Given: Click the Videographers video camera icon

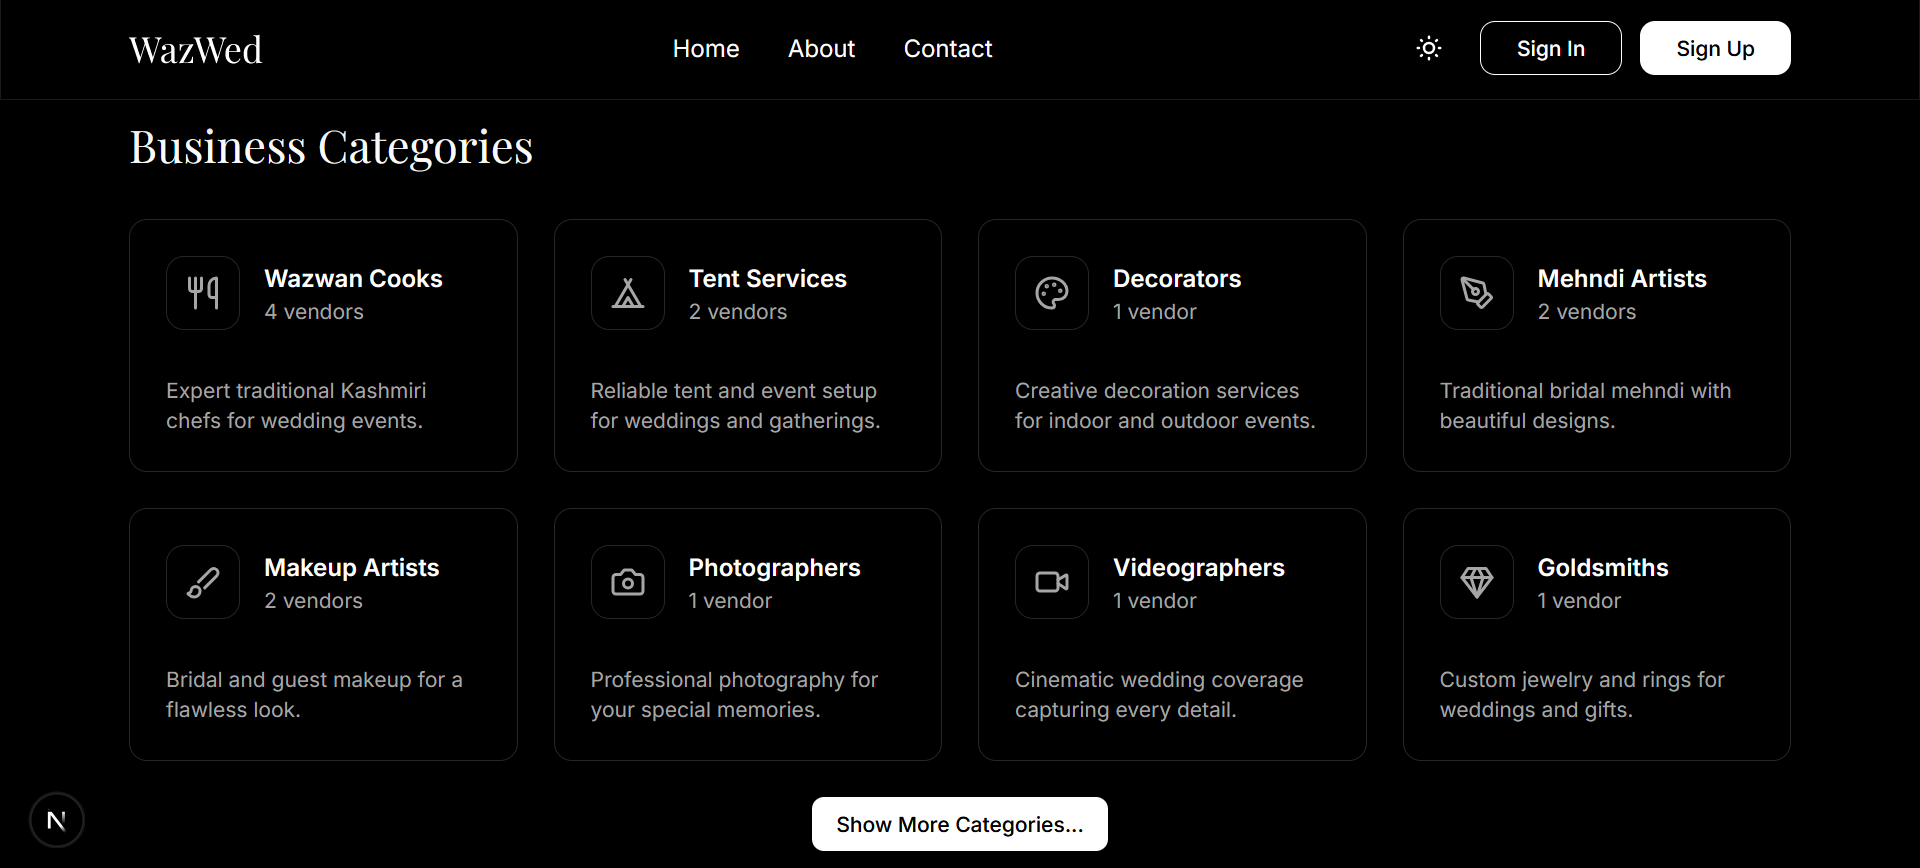Looking at the screenshot, I should coord(1052,582).
